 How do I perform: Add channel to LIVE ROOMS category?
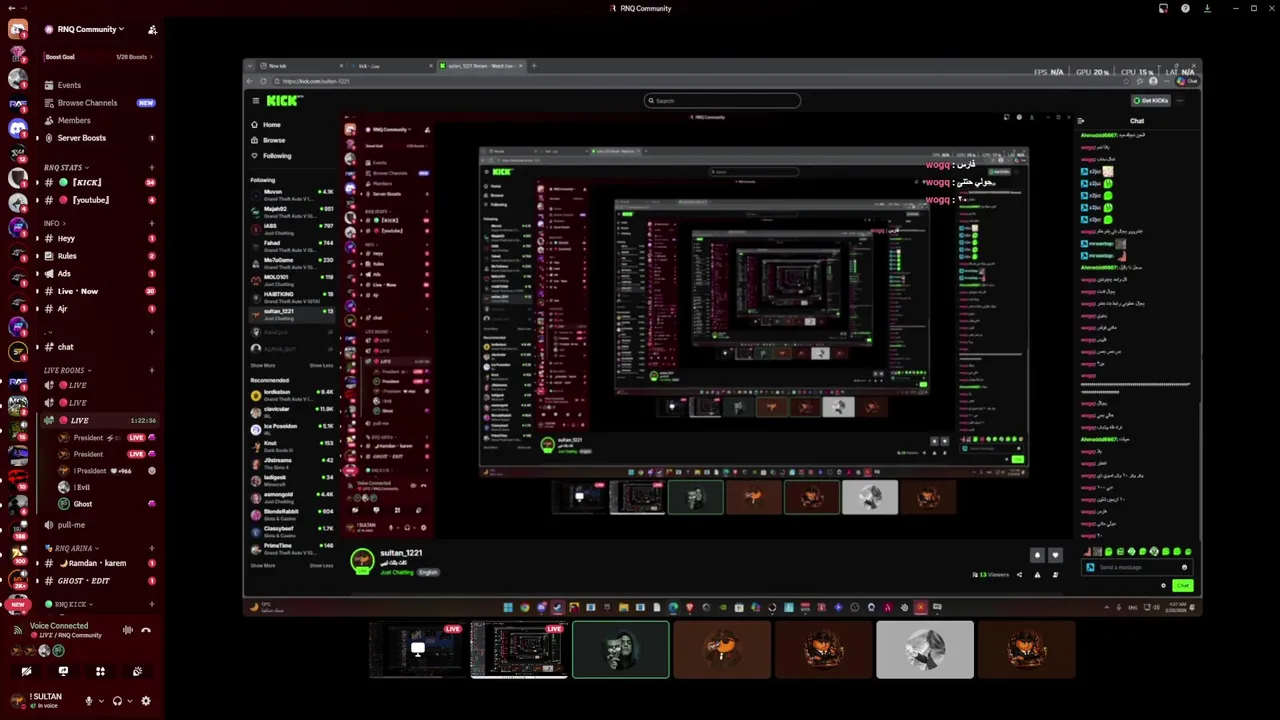coord(152,371)
